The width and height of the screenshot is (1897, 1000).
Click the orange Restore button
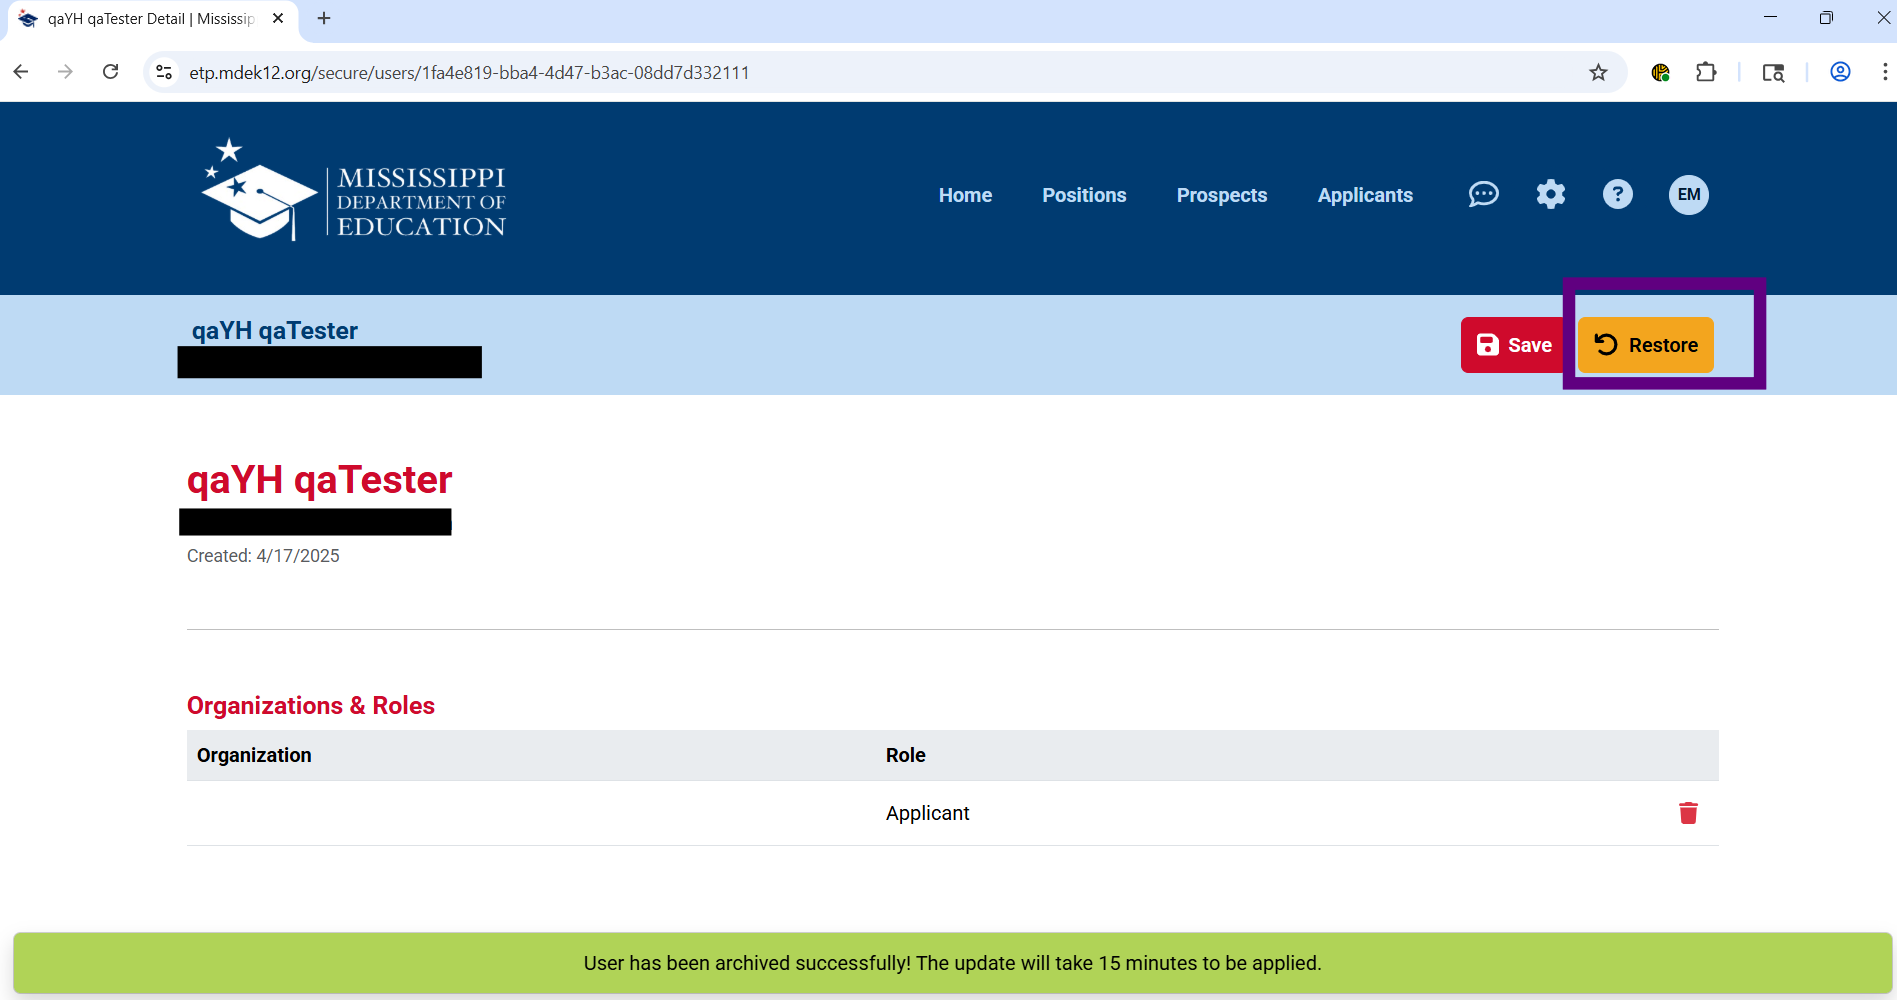click(x=1645, y=345)
